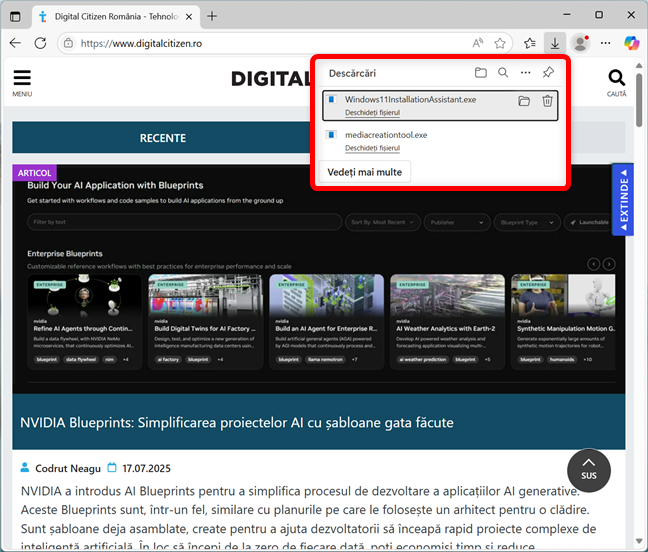Screen dimensions: 648x552
Task: Show Windows11InstallationAssistant.exe in its folder
Action: [524, 101]
